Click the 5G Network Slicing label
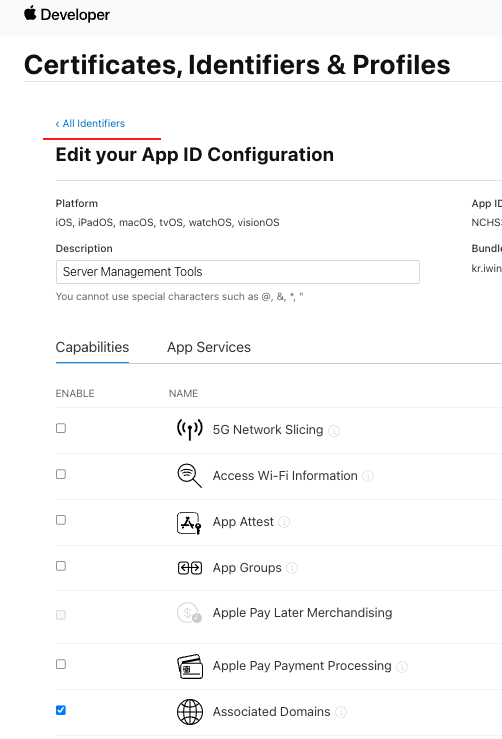502x739 pixels. click(268, 430)
